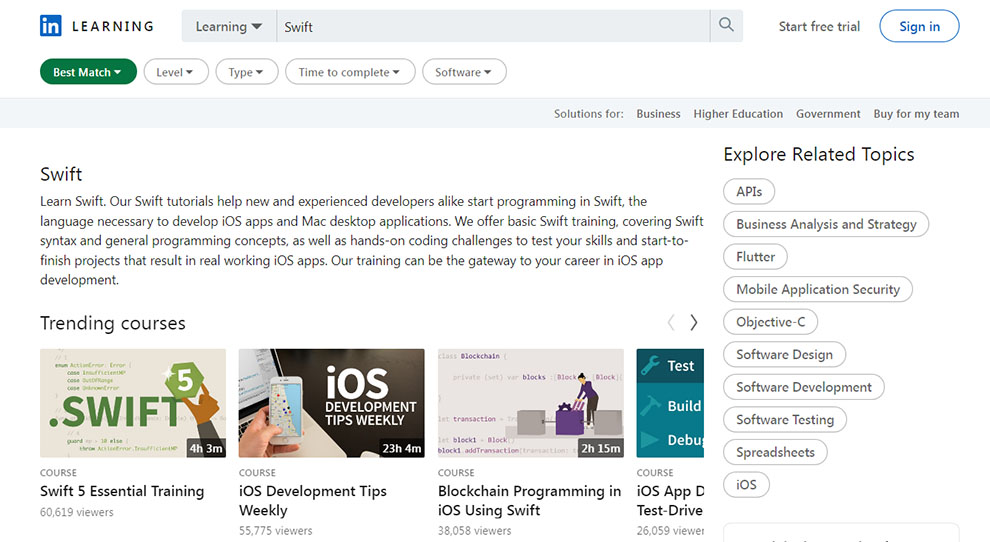Click the Swift page heading

click(61, 174)
